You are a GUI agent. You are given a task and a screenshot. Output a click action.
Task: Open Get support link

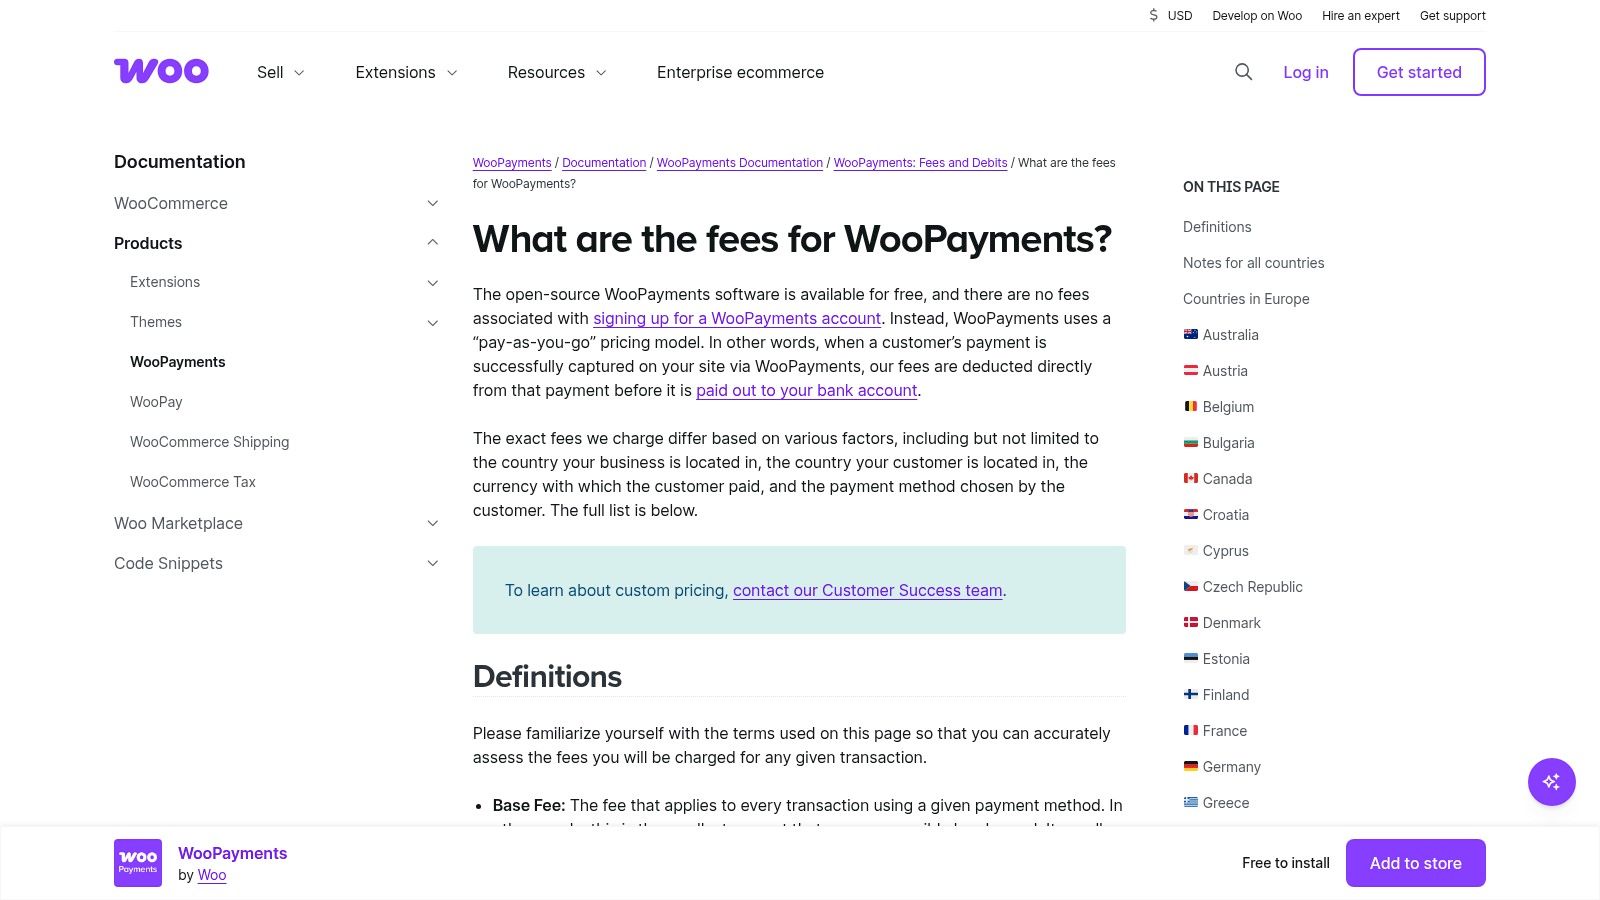(1453, 15)
